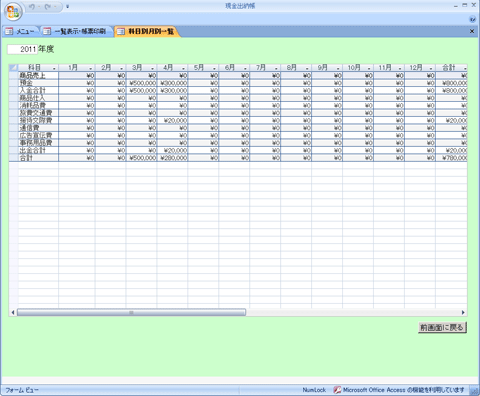Open the 2月 column filter dropdown

[x=122, y=68]
